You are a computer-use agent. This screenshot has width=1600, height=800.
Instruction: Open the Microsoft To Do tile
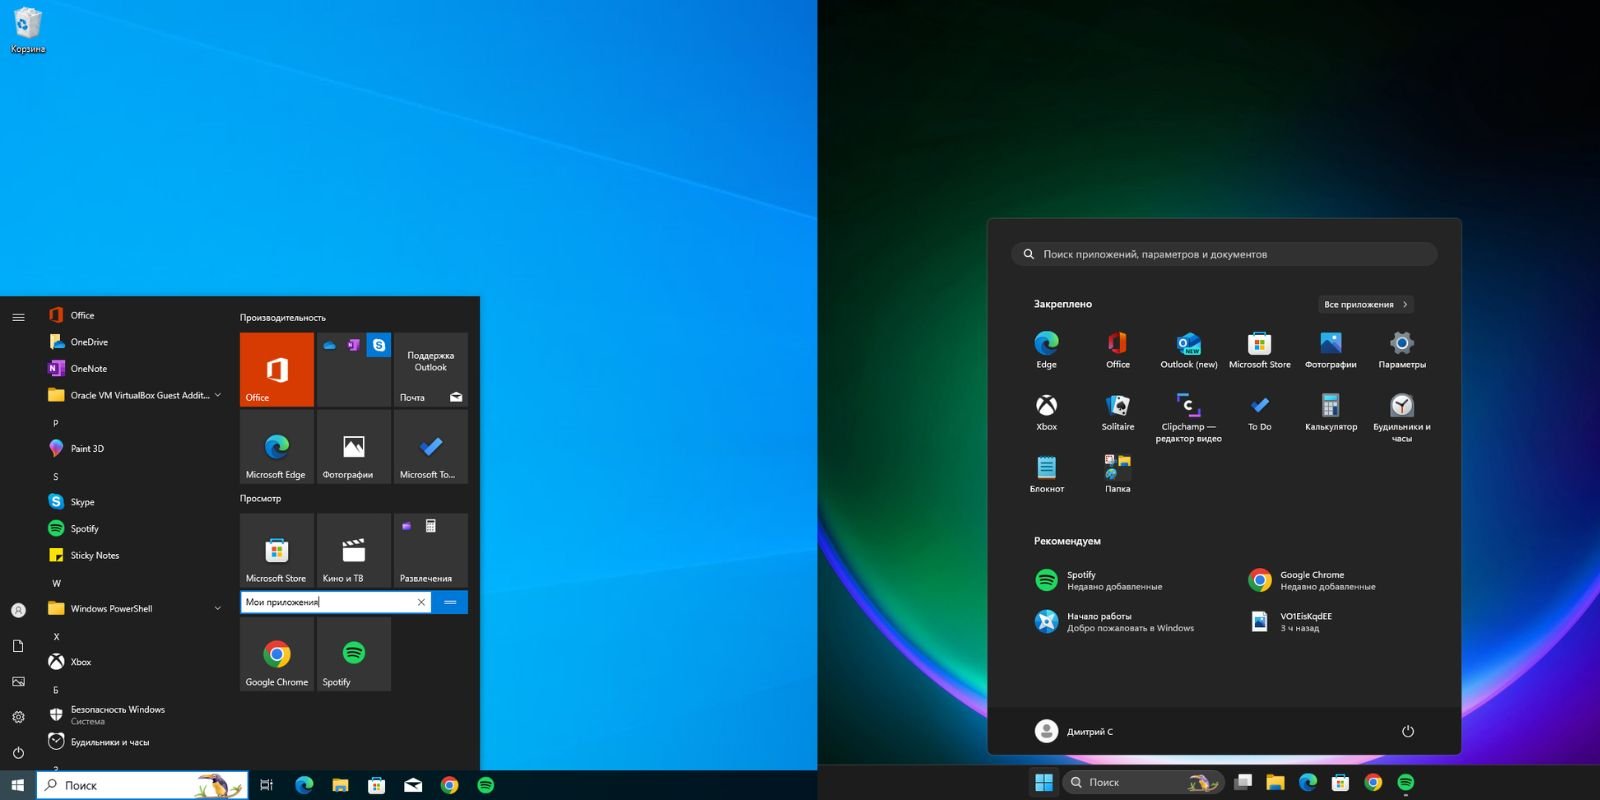pos(431,447)
